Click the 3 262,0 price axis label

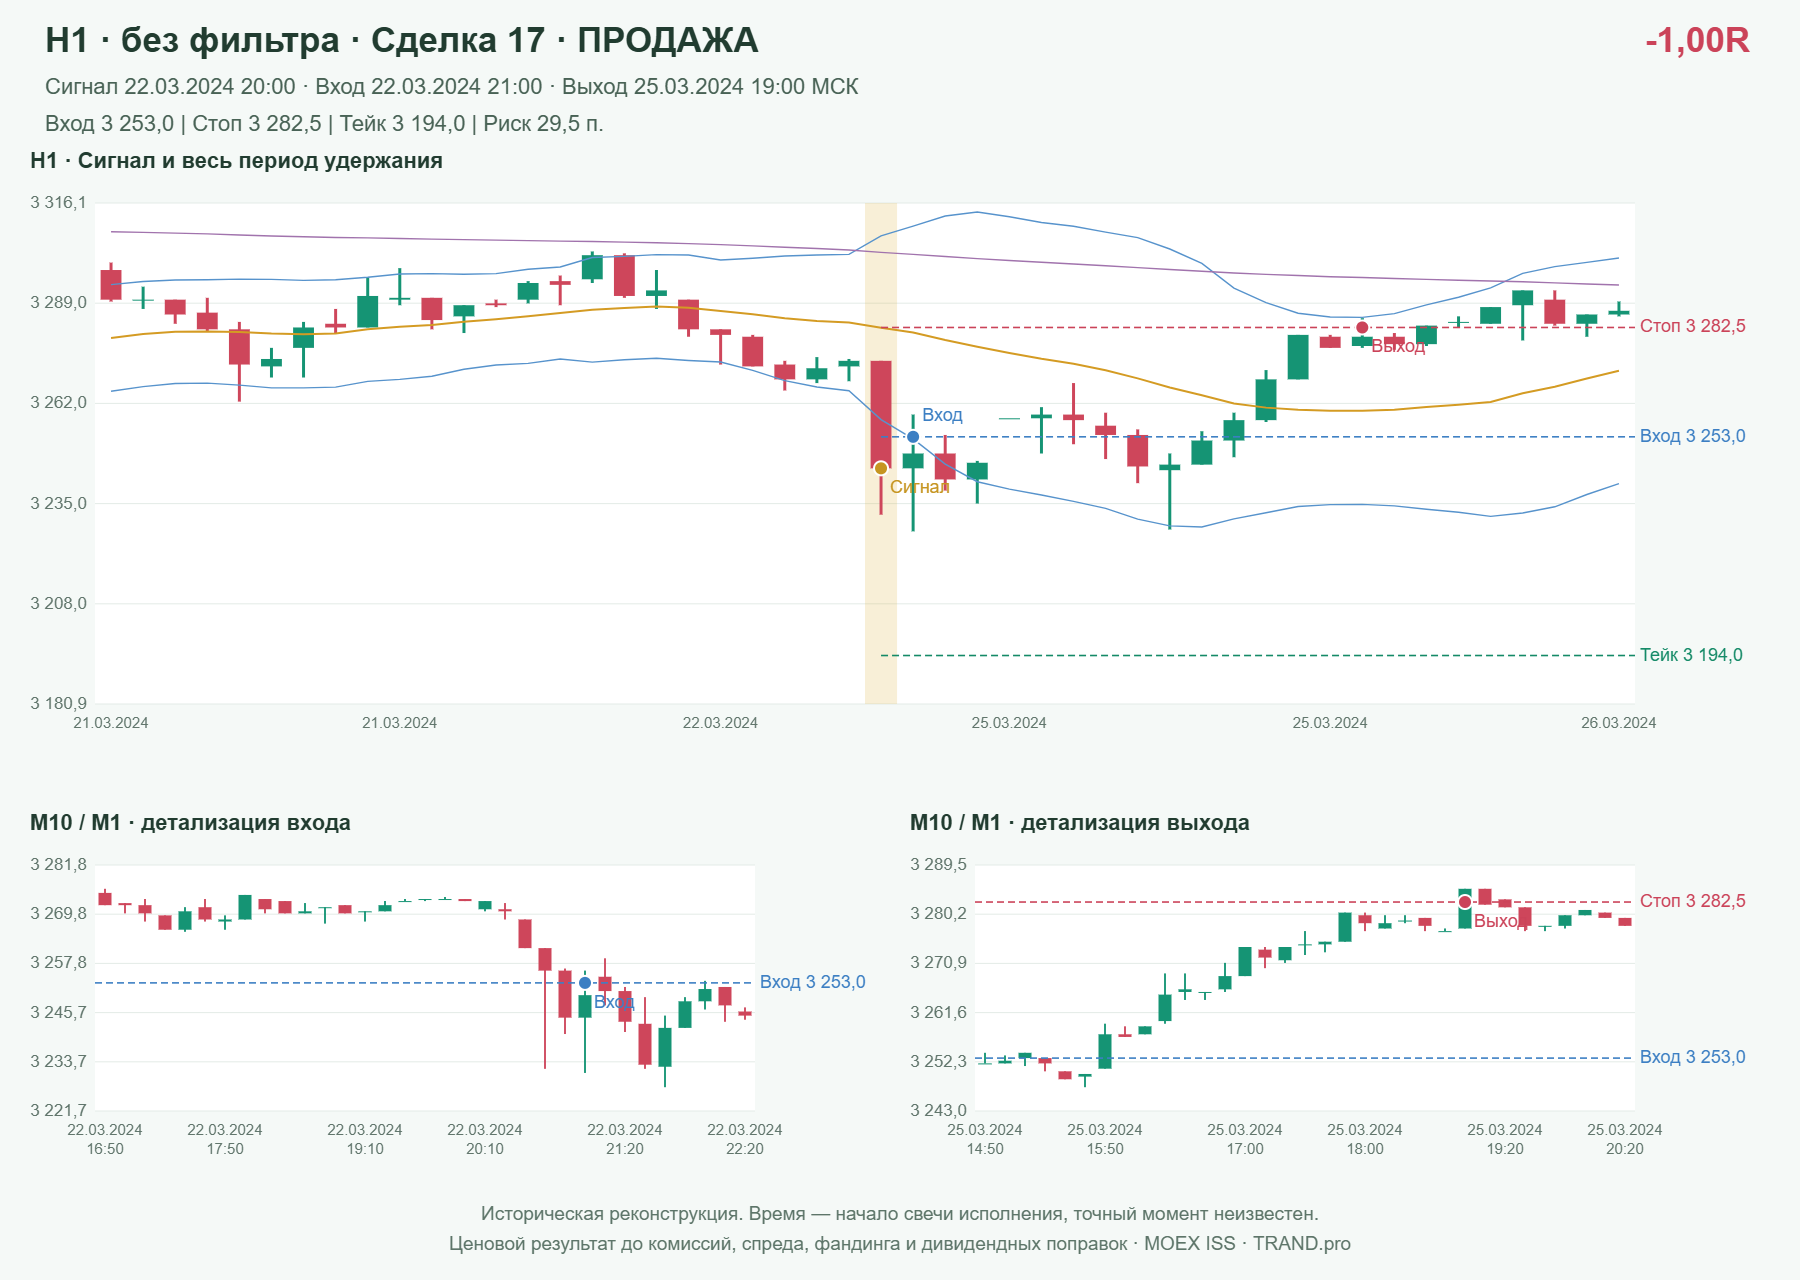58,403
